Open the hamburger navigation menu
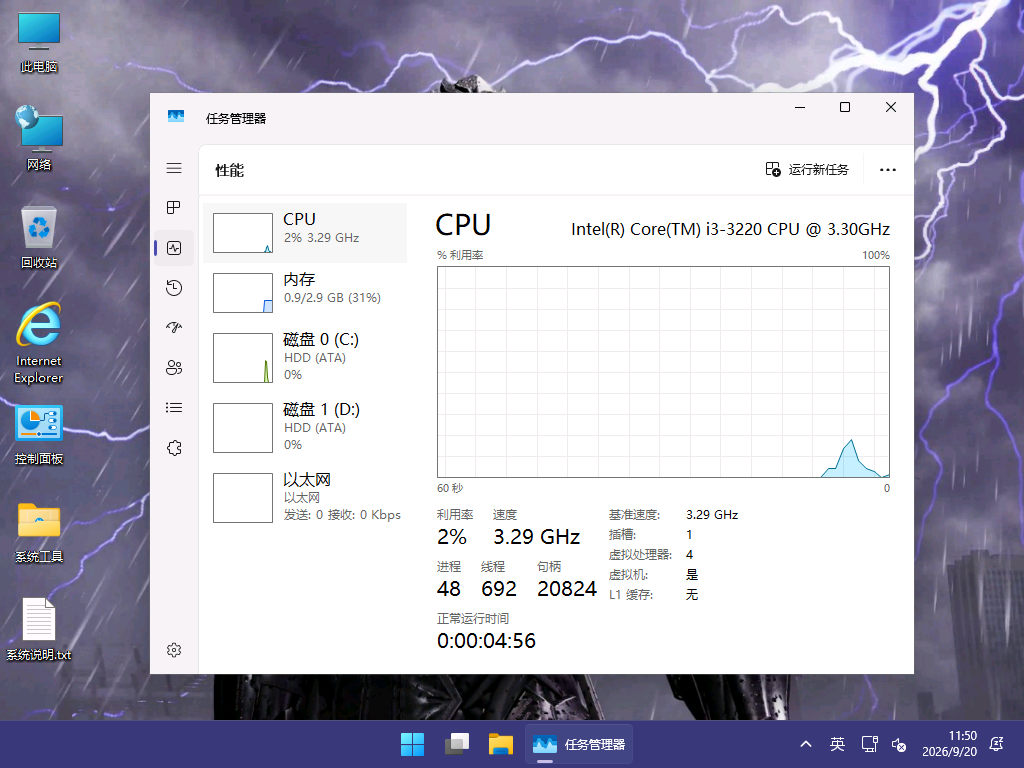The width and height of the screenshot is (1024, 768). pos(174,168)
